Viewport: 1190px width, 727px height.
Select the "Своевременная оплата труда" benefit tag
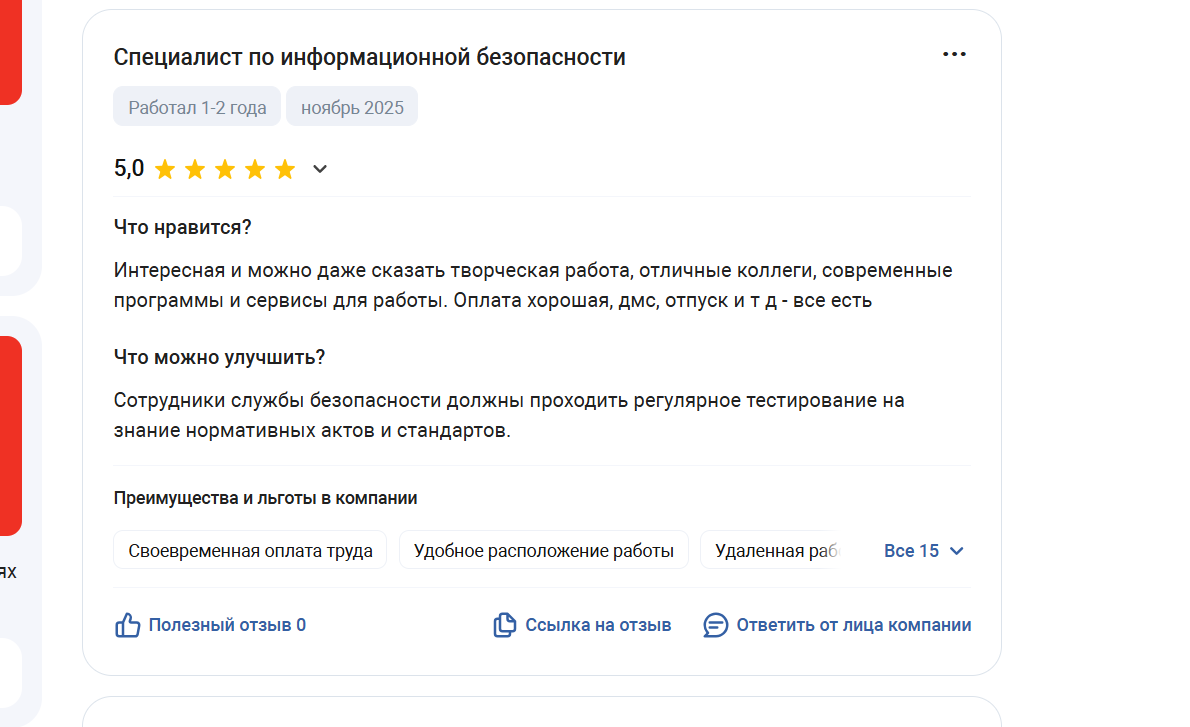click(x=250, y=551)
